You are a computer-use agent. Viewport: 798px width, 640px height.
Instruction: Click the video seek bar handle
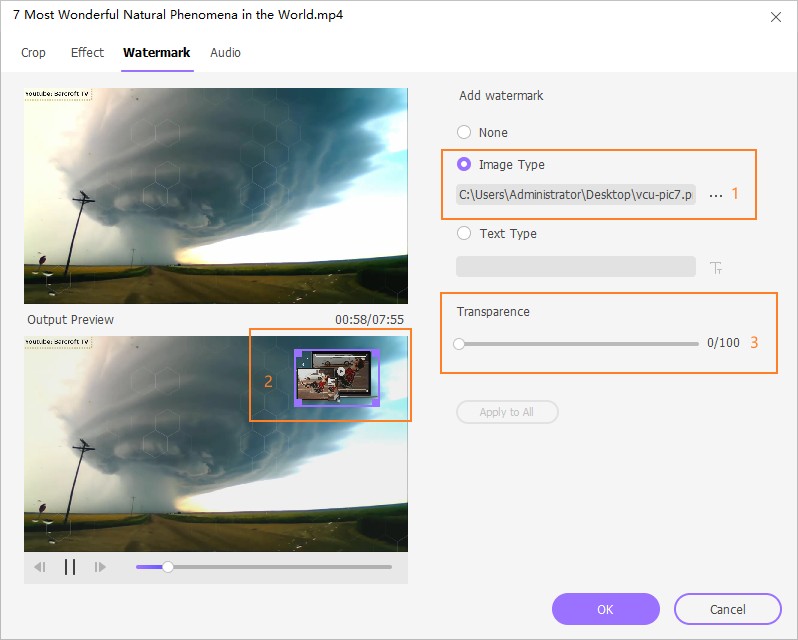[168, 567]
